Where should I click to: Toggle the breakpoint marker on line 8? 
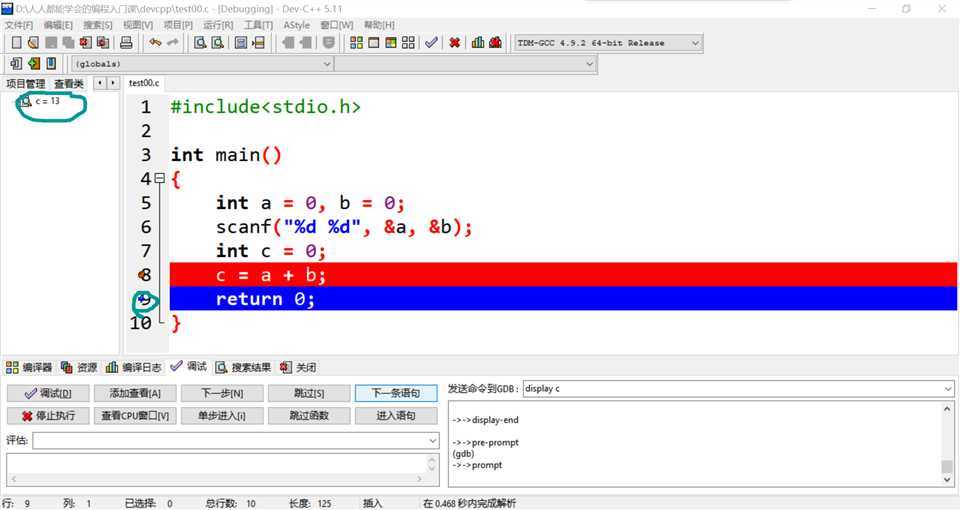pos(144,275)
